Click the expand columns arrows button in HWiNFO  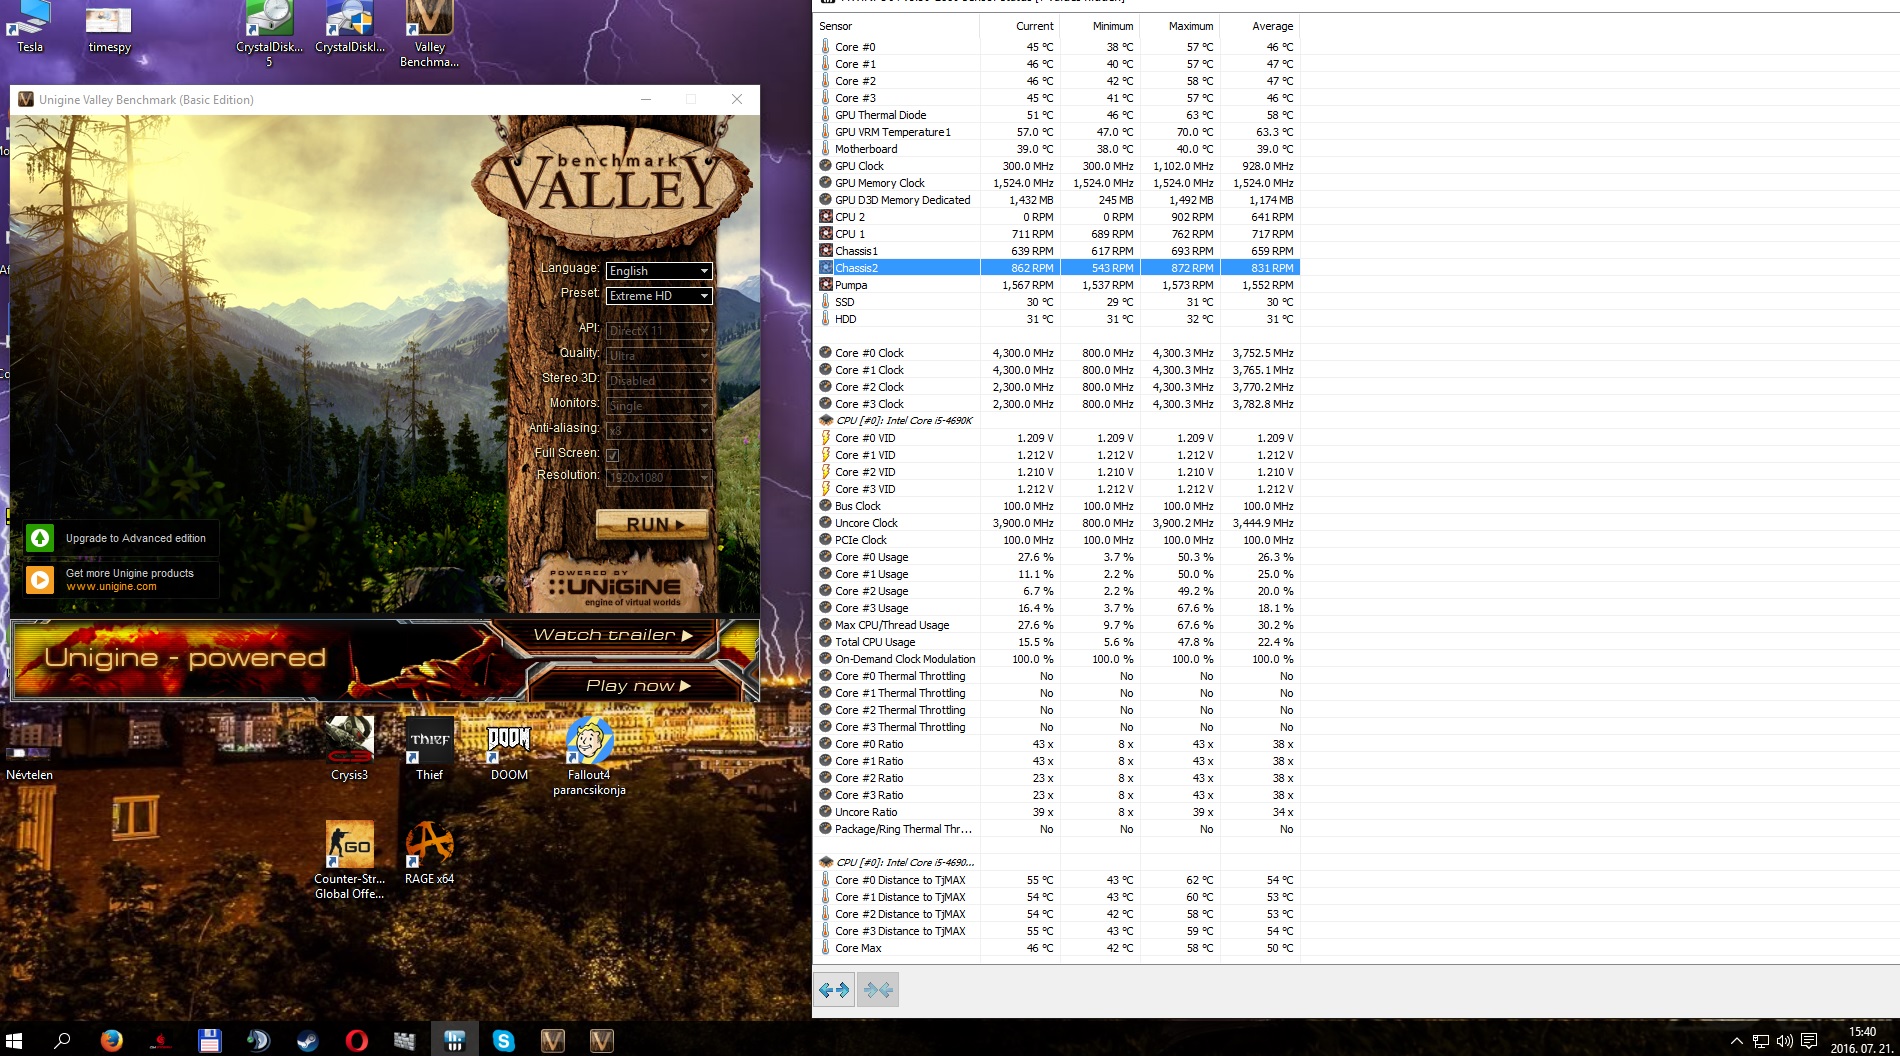pyautogui.click(x=834, y=990)
